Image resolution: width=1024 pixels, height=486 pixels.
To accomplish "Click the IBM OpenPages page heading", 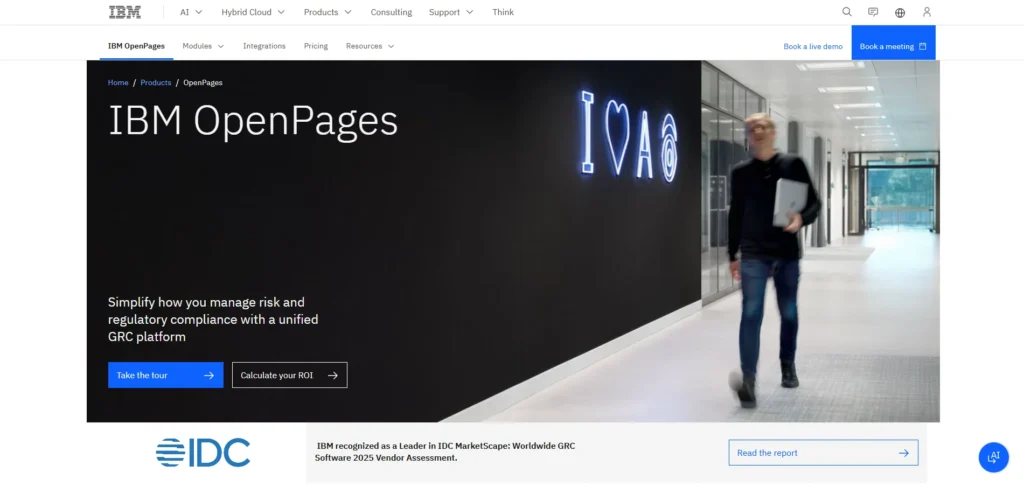I will click(x=253, y=122).
